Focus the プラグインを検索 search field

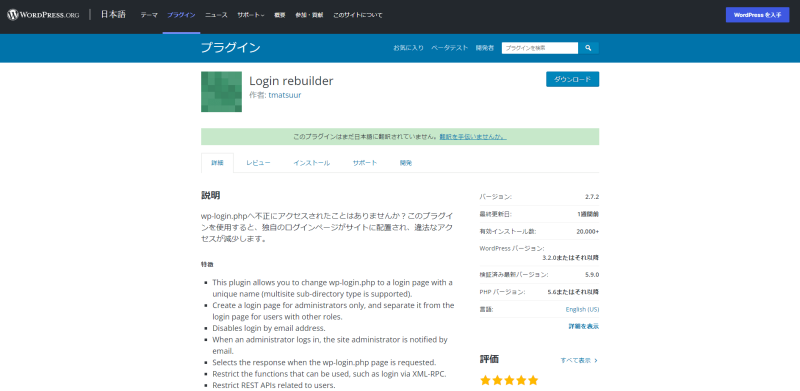540,48
